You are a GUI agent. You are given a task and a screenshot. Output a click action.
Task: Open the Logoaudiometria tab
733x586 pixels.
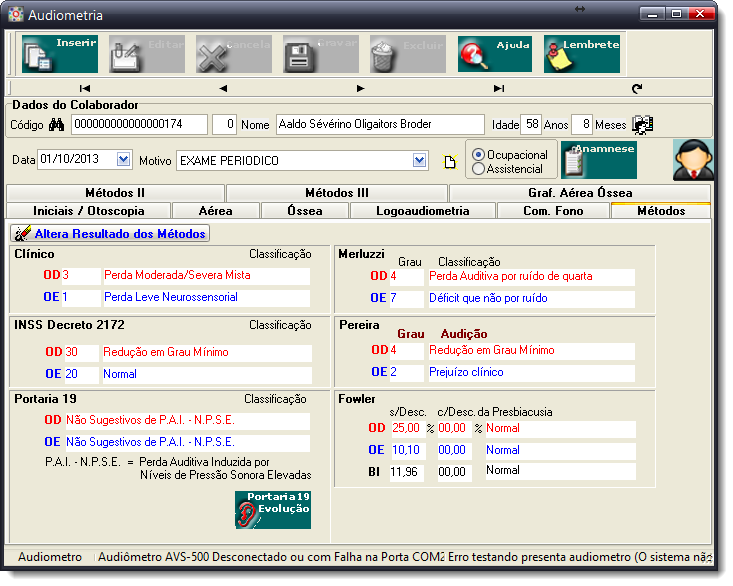(x=423, y=211)
